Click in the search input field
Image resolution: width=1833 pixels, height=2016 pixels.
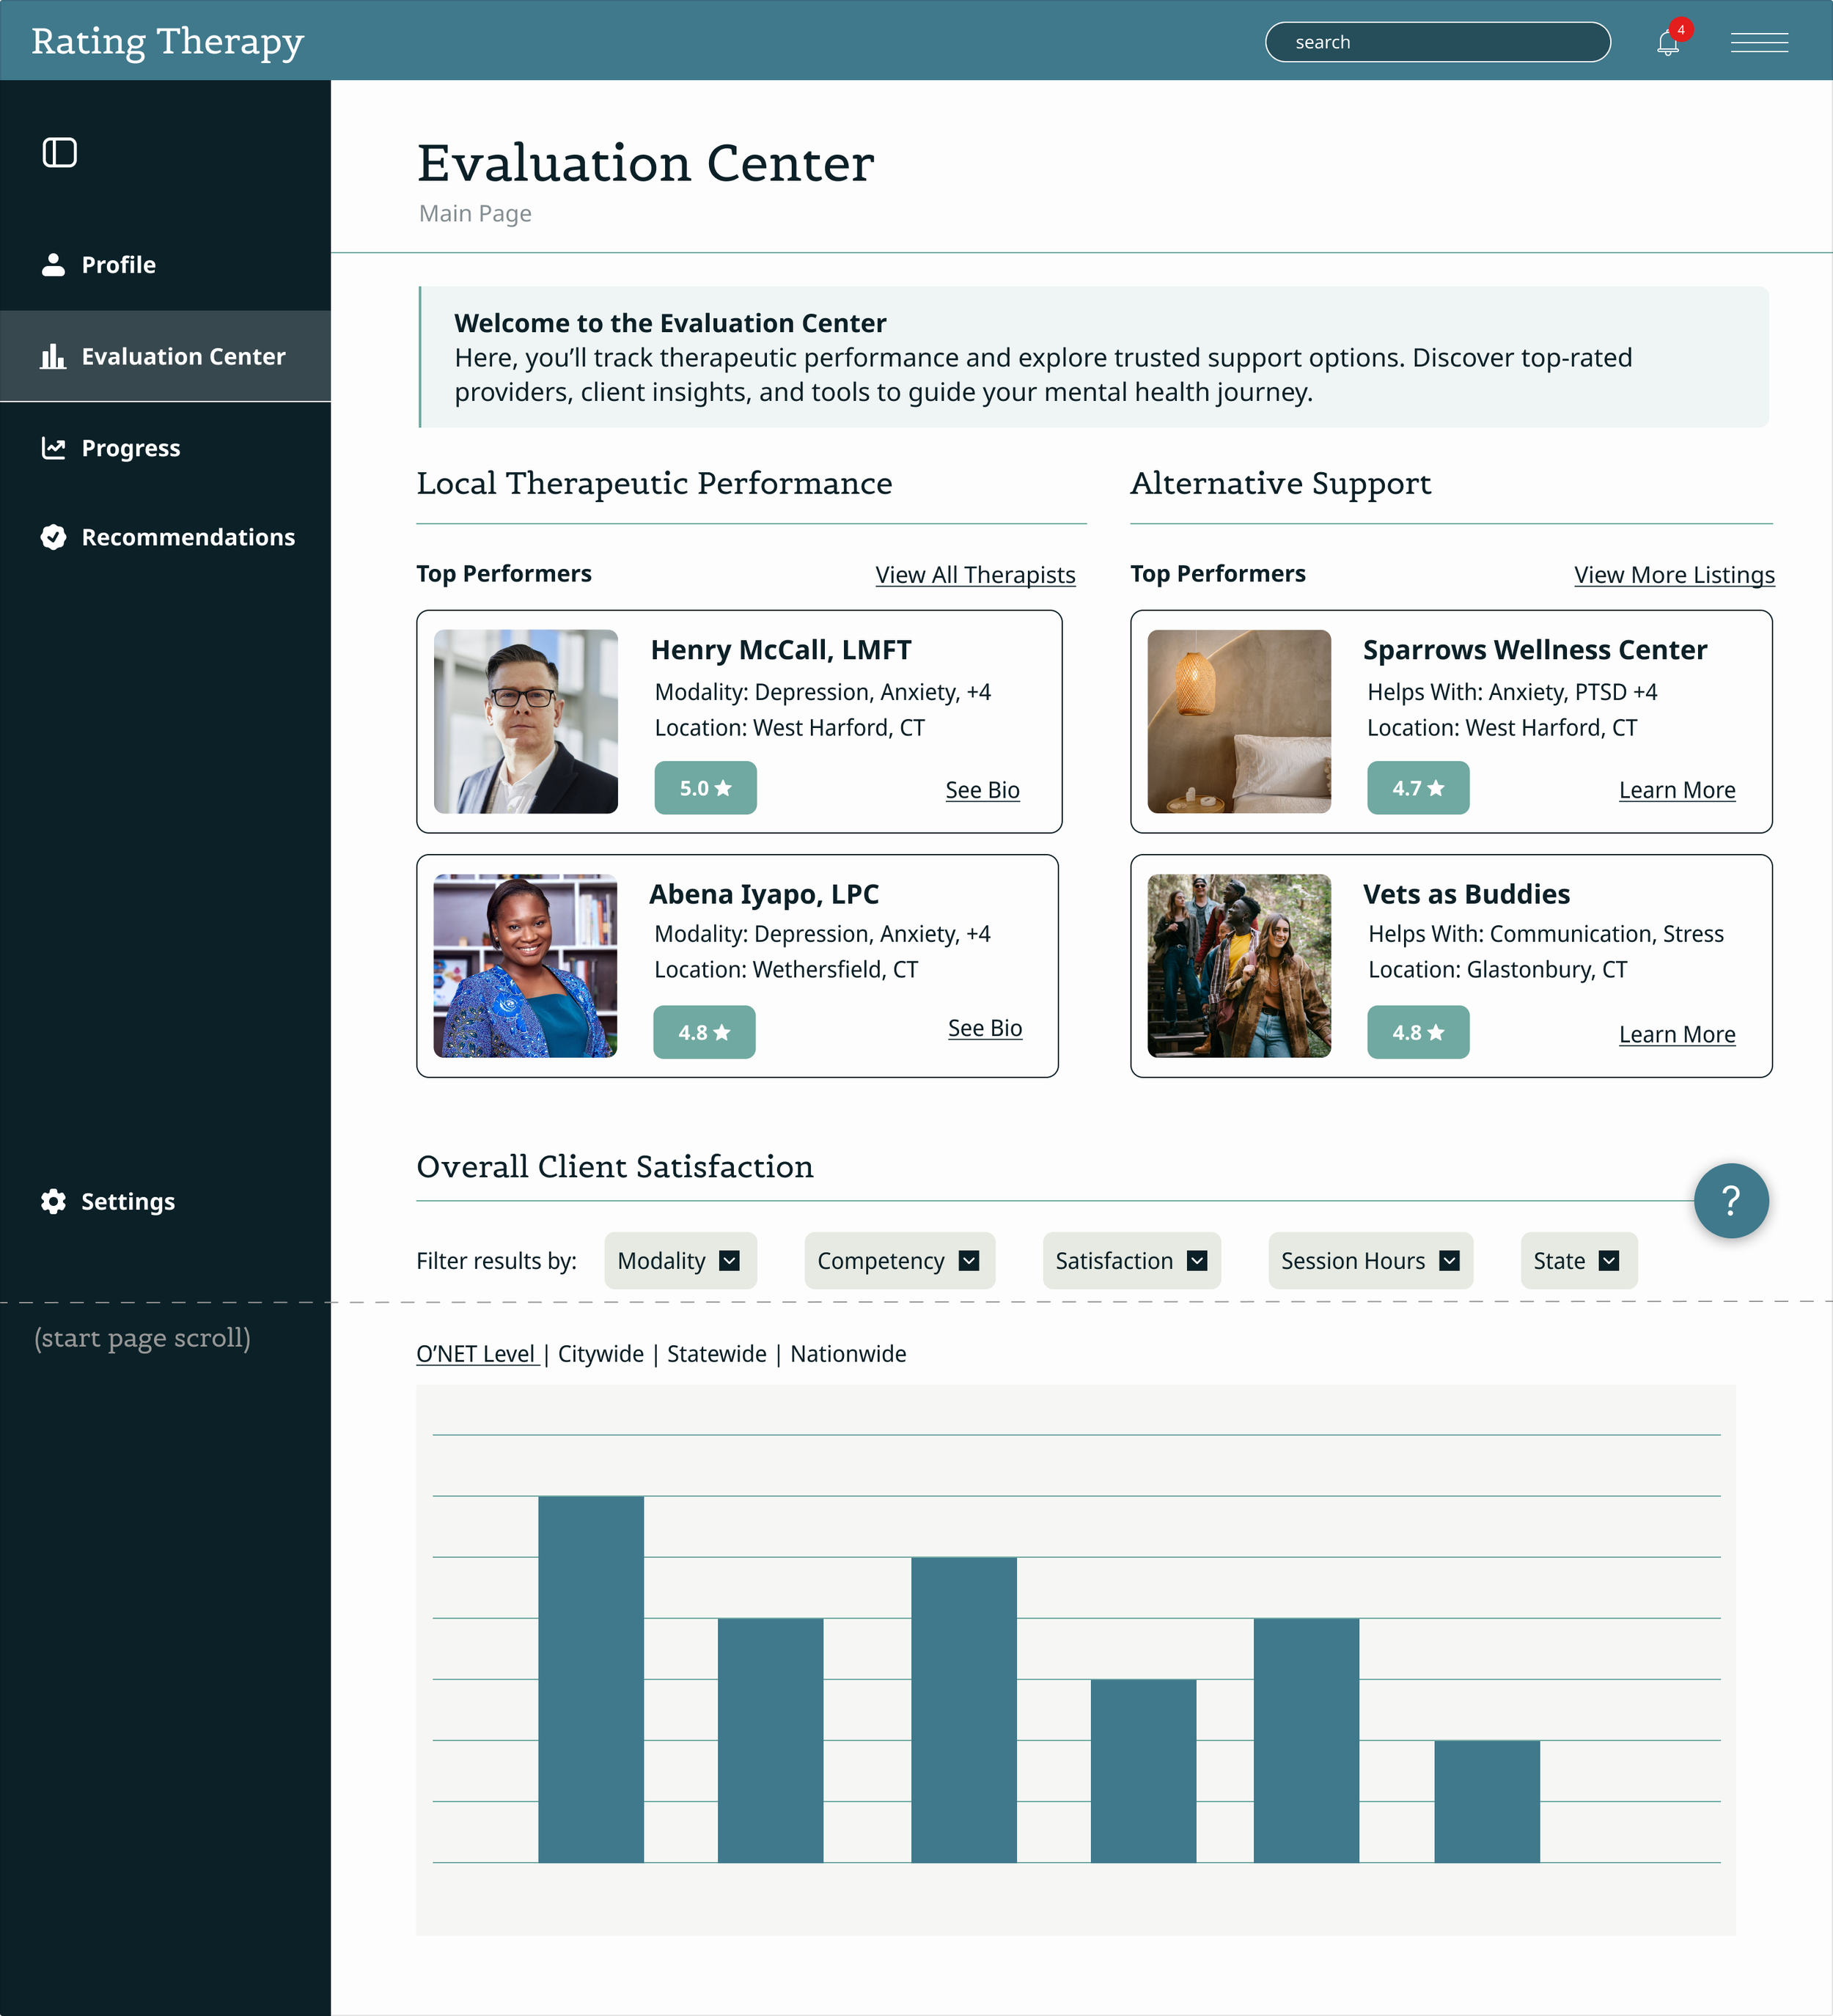pyautogui.click(x=1437, y=42)
